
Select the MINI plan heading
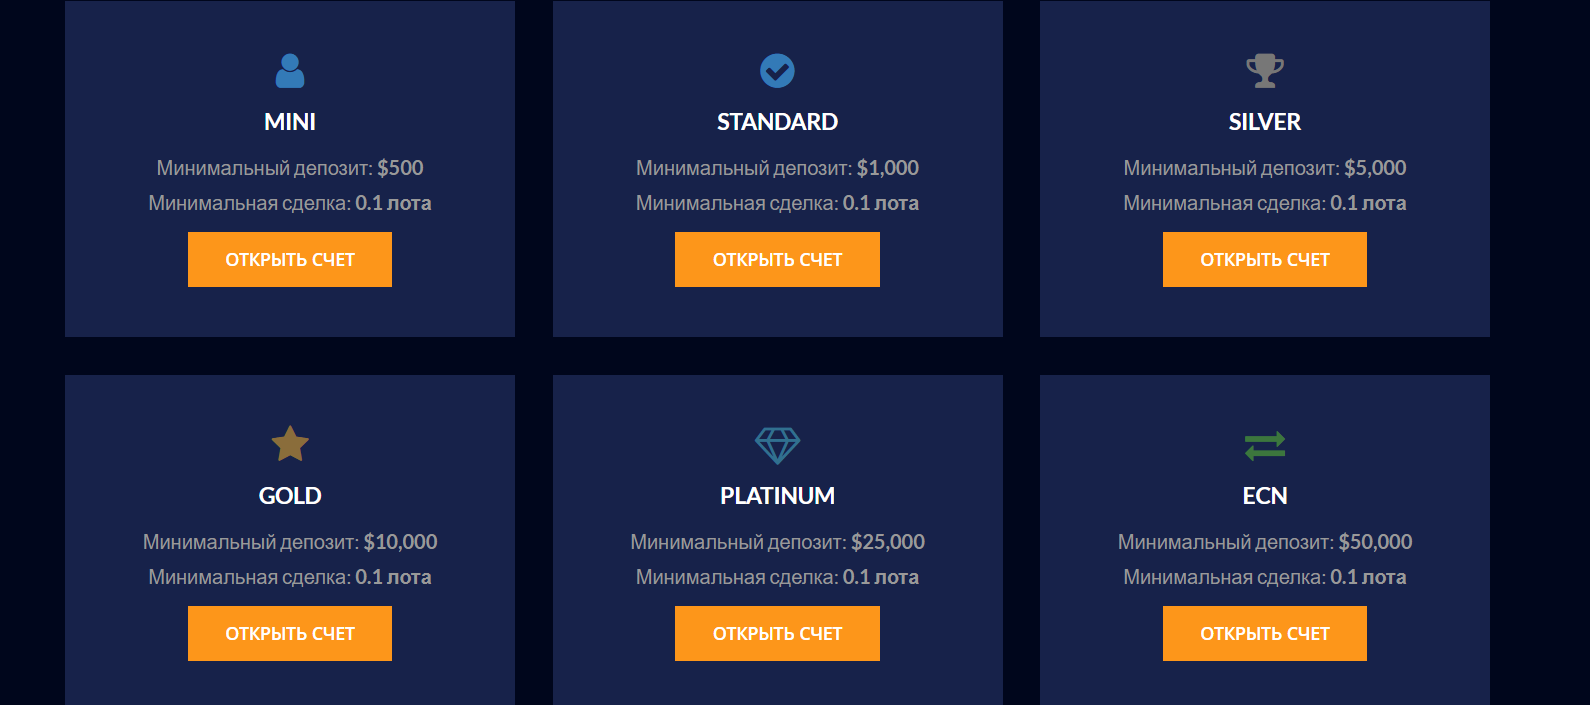tap(290, 122)
